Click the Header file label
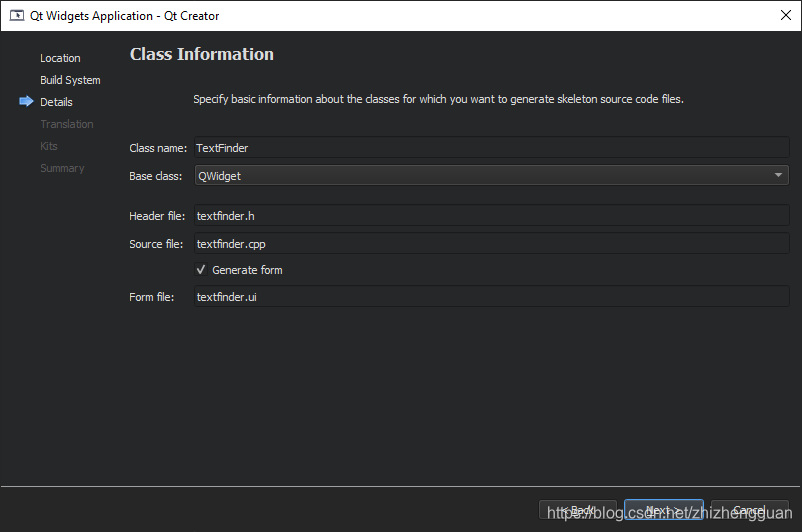The width and height of the screenshot is (802, 532). tap(157, 216)
